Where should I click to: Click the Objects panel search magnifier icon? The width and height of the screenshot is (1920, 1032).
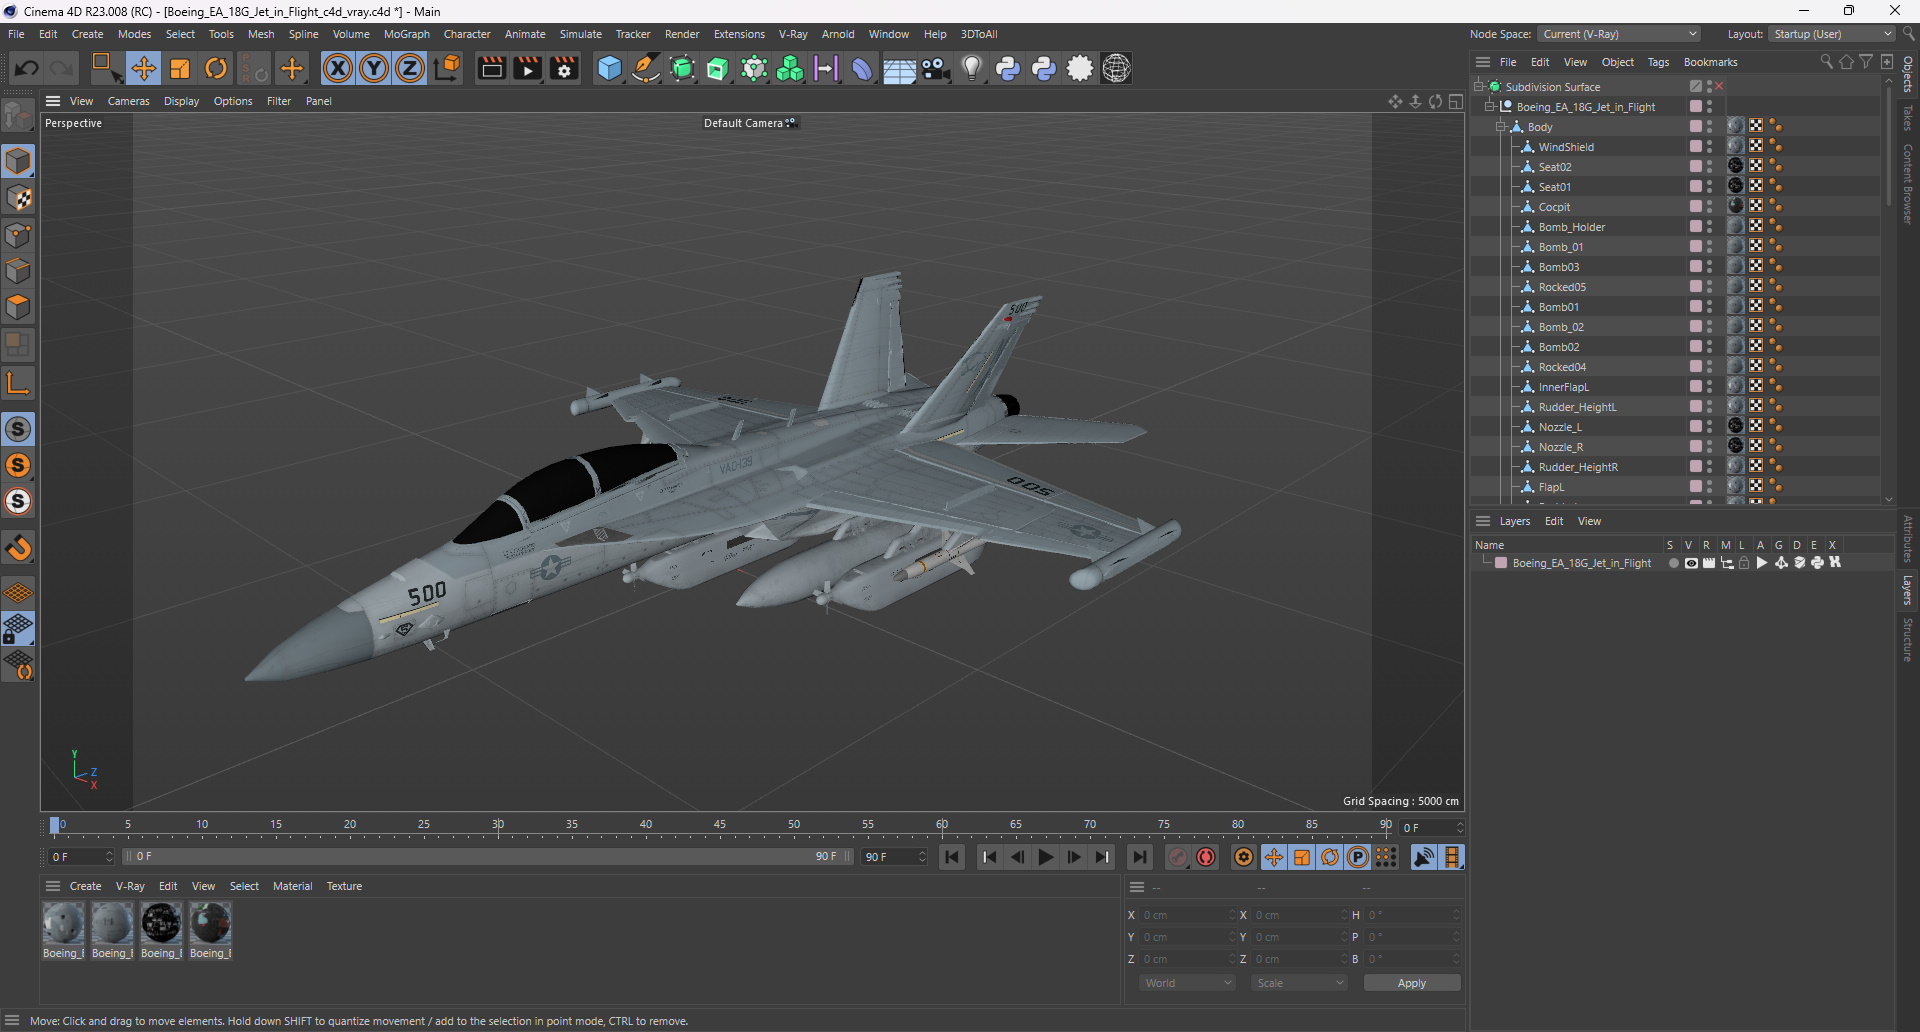click(1826, 62)
